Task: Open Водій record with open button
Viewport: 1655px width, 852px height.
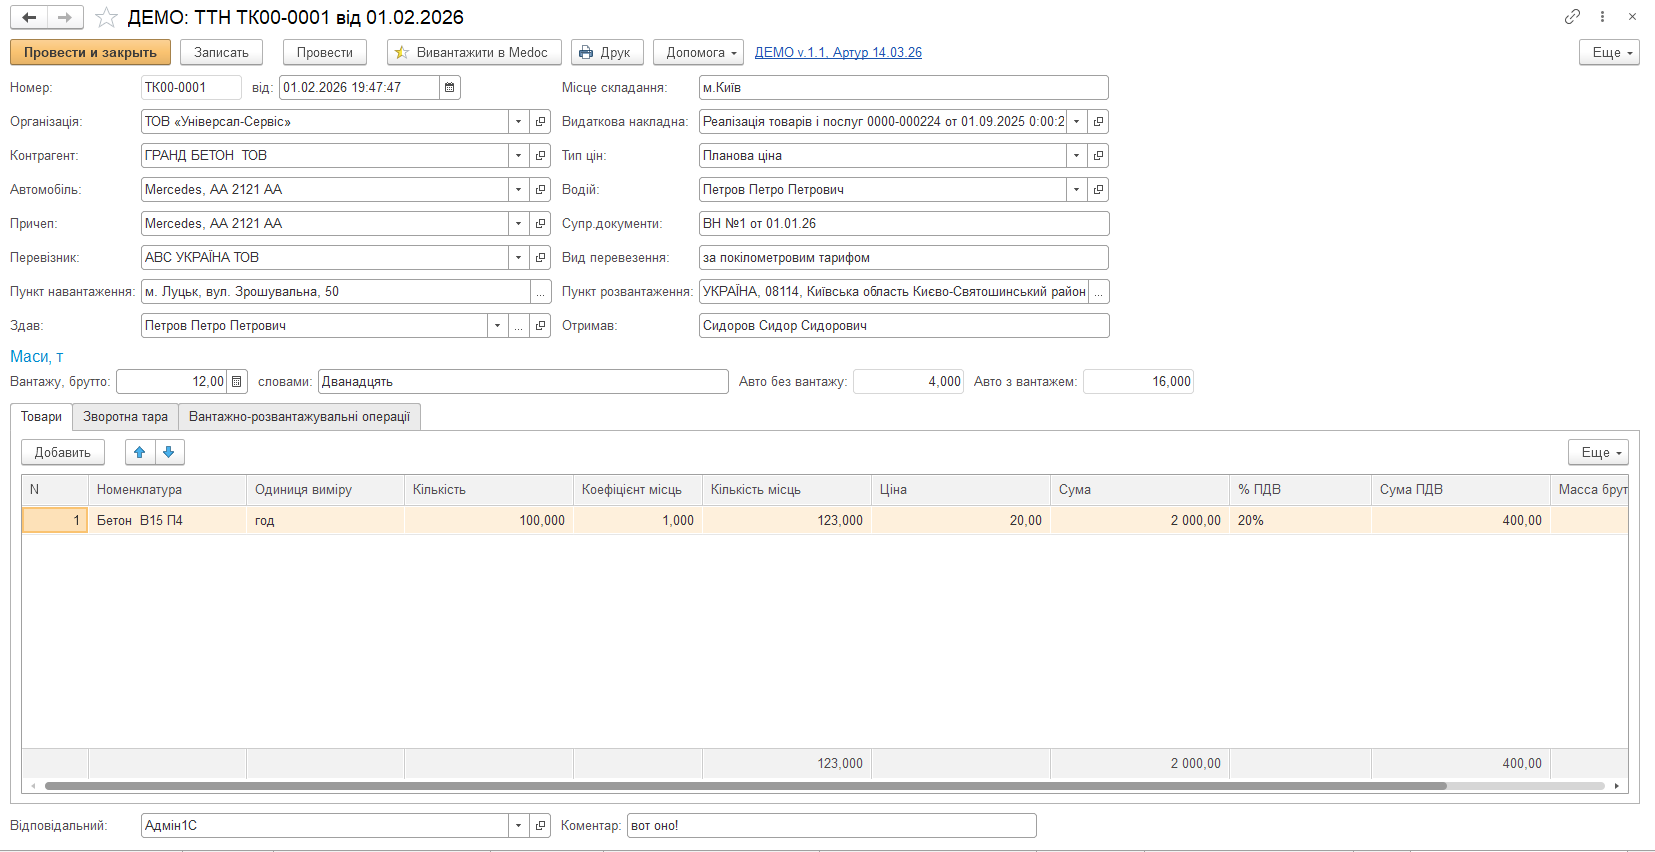Action: pos(1098,190)
